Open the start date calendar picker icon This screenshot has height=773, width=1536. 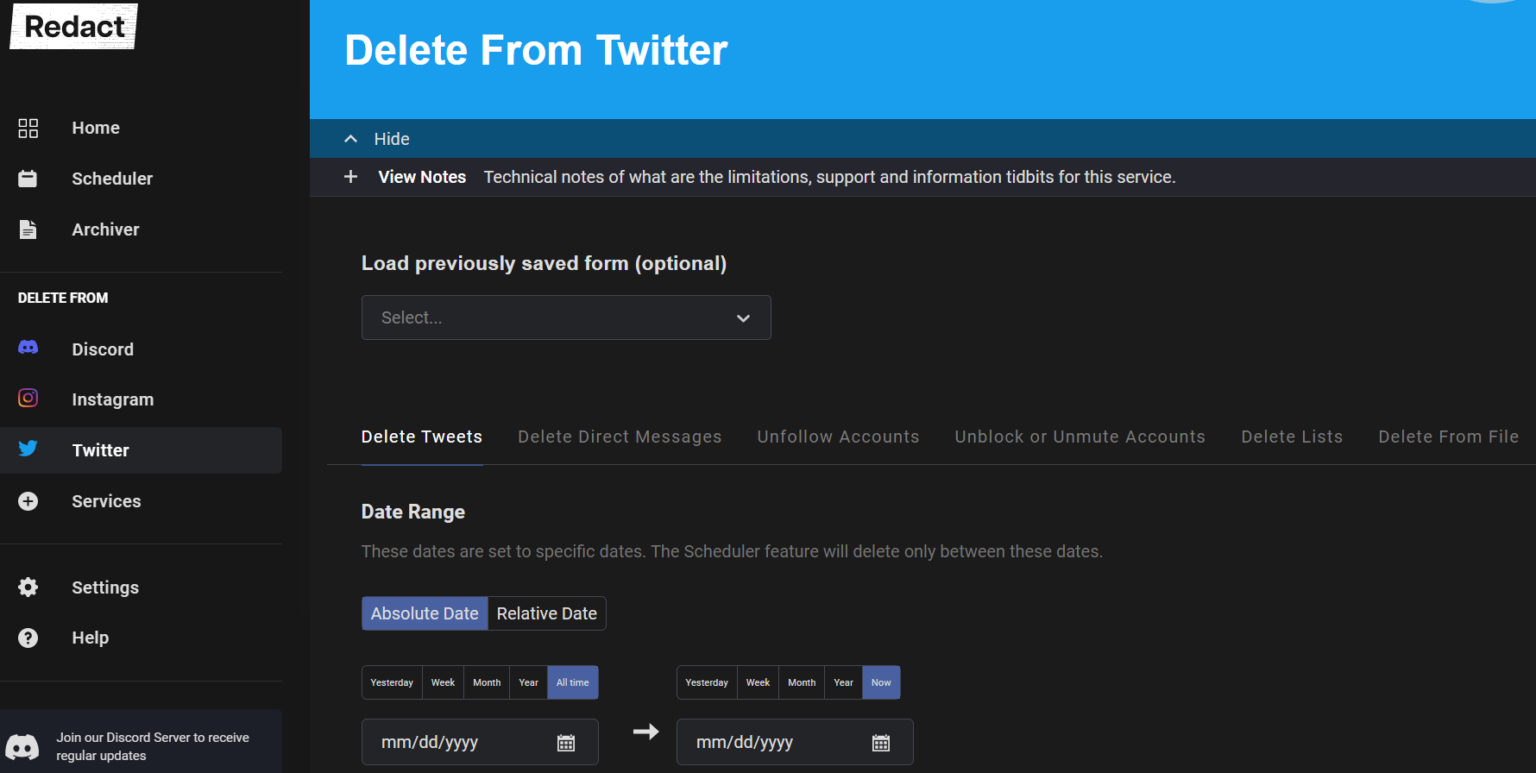coord(566,742)
